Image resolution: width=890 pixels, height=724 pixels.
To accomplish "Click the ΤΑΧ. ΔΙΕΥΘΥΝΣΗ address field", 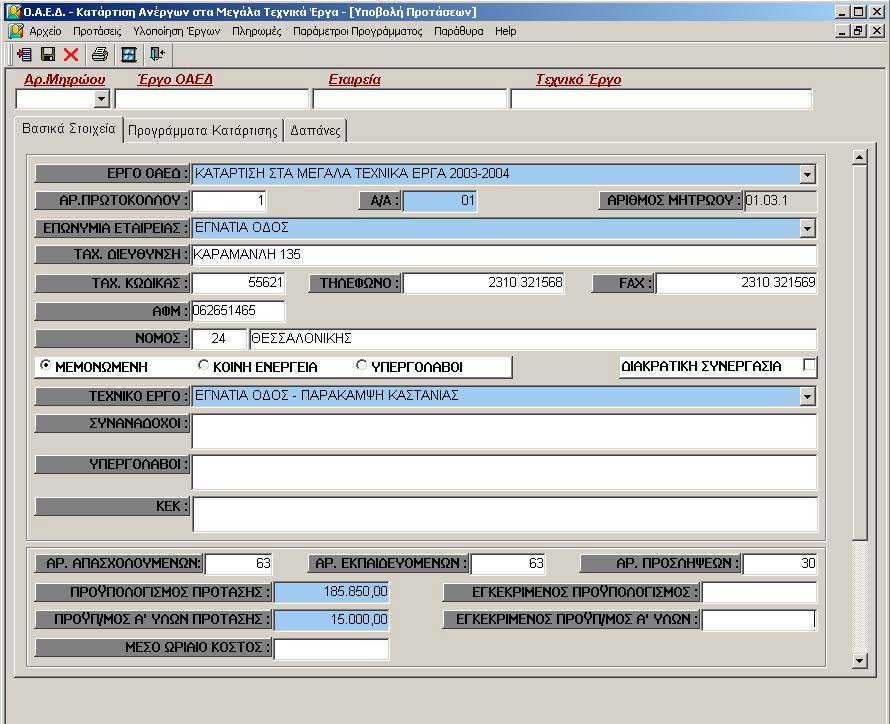I will pos(504,255).
